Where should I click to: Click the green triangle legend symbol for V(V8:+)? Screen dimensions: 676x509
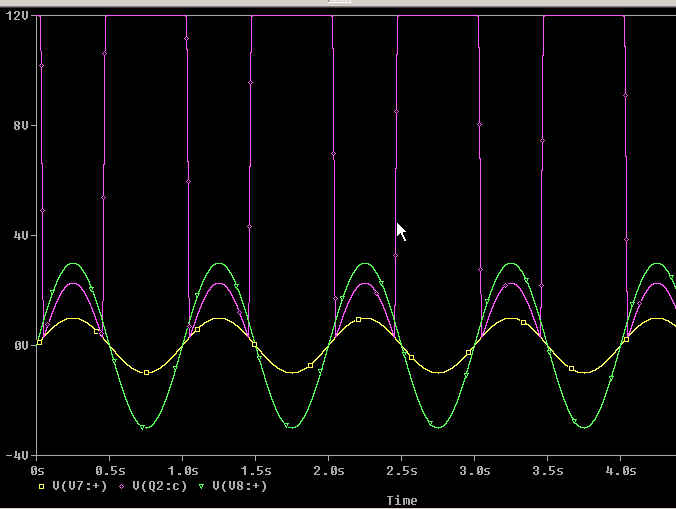[x=203, y=486]
